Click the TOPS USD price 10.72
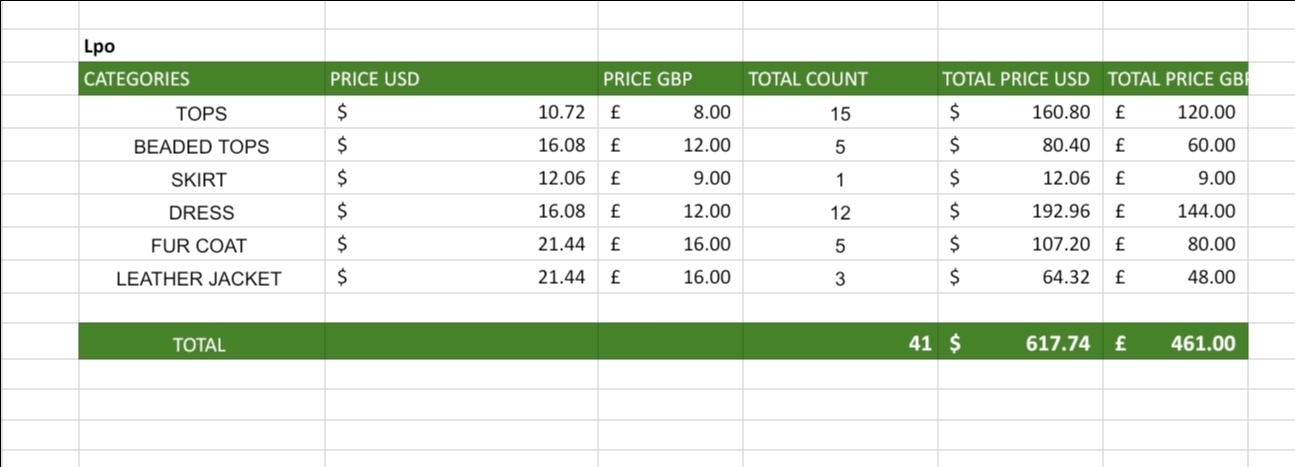Viewport: 1295px width, 467px height. [461, 113]
